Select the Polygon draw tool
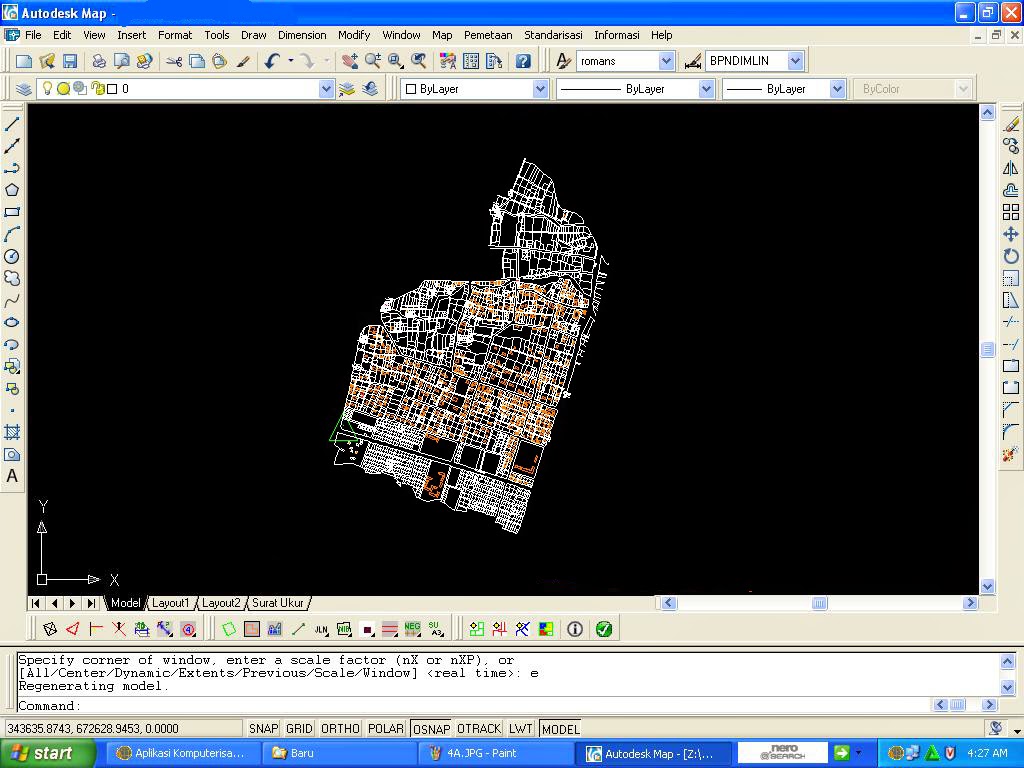This screenshot has width=1024, height=768. click(x=12, y=190)
